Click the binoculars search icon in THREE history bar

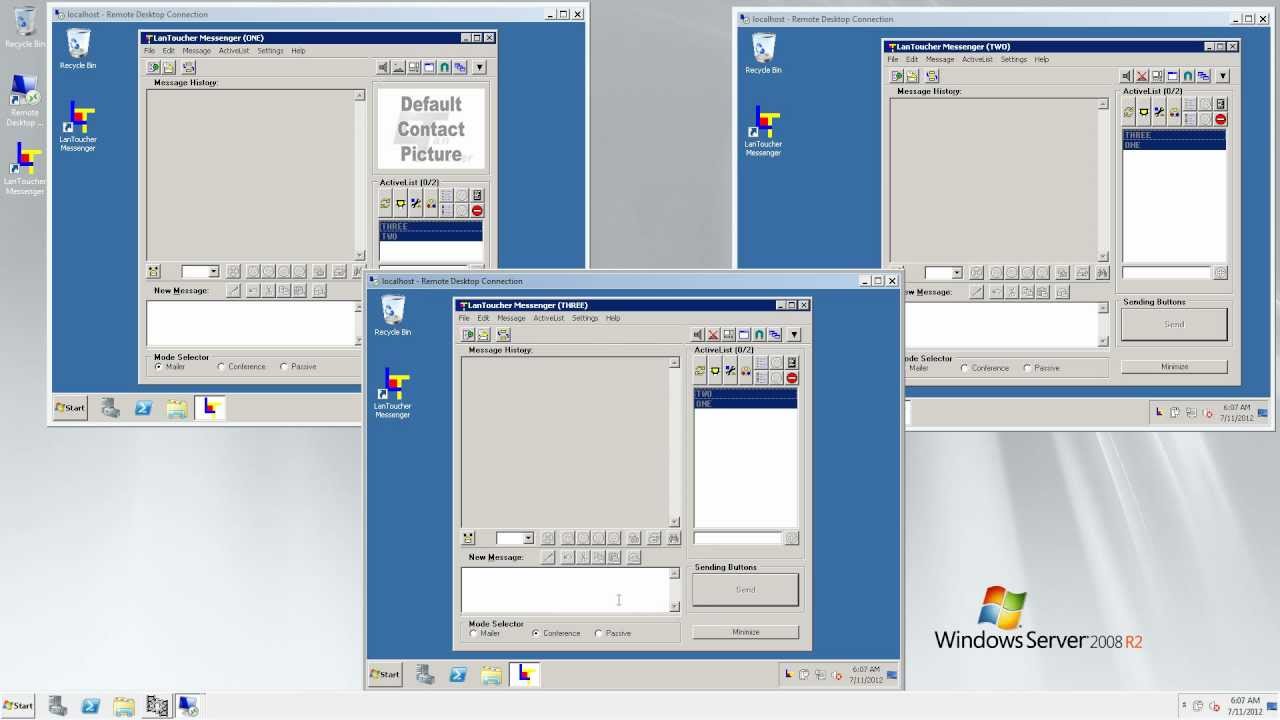tap(673, 538)
